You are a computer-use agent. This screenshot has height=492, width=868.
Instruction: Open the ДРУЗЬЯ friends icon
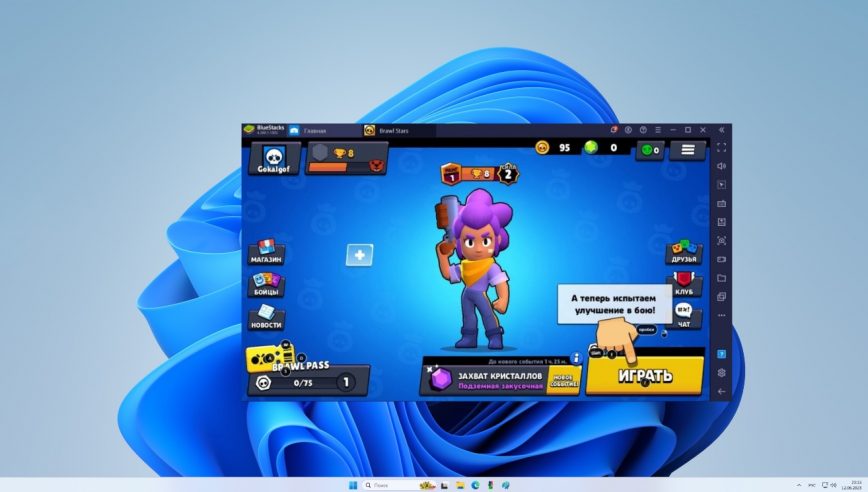[684, 252]
